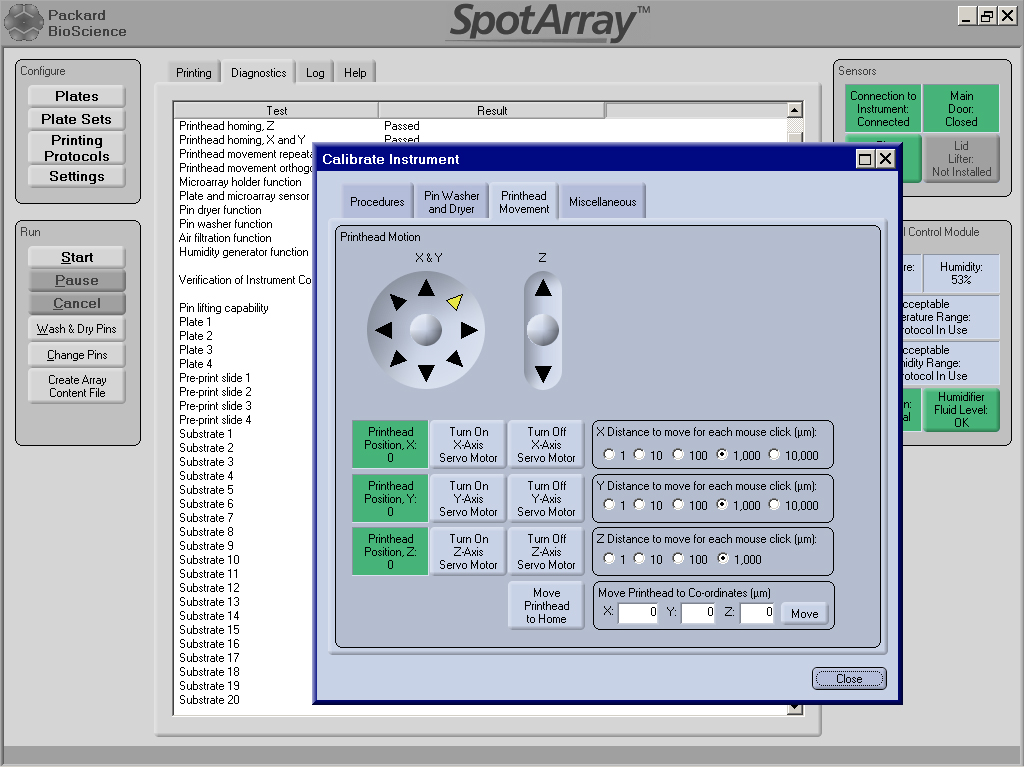This screenshot has width=1024, height=768.
Task: Turn on the Y-Axis servo motor
Action: [x=468, y=499]
